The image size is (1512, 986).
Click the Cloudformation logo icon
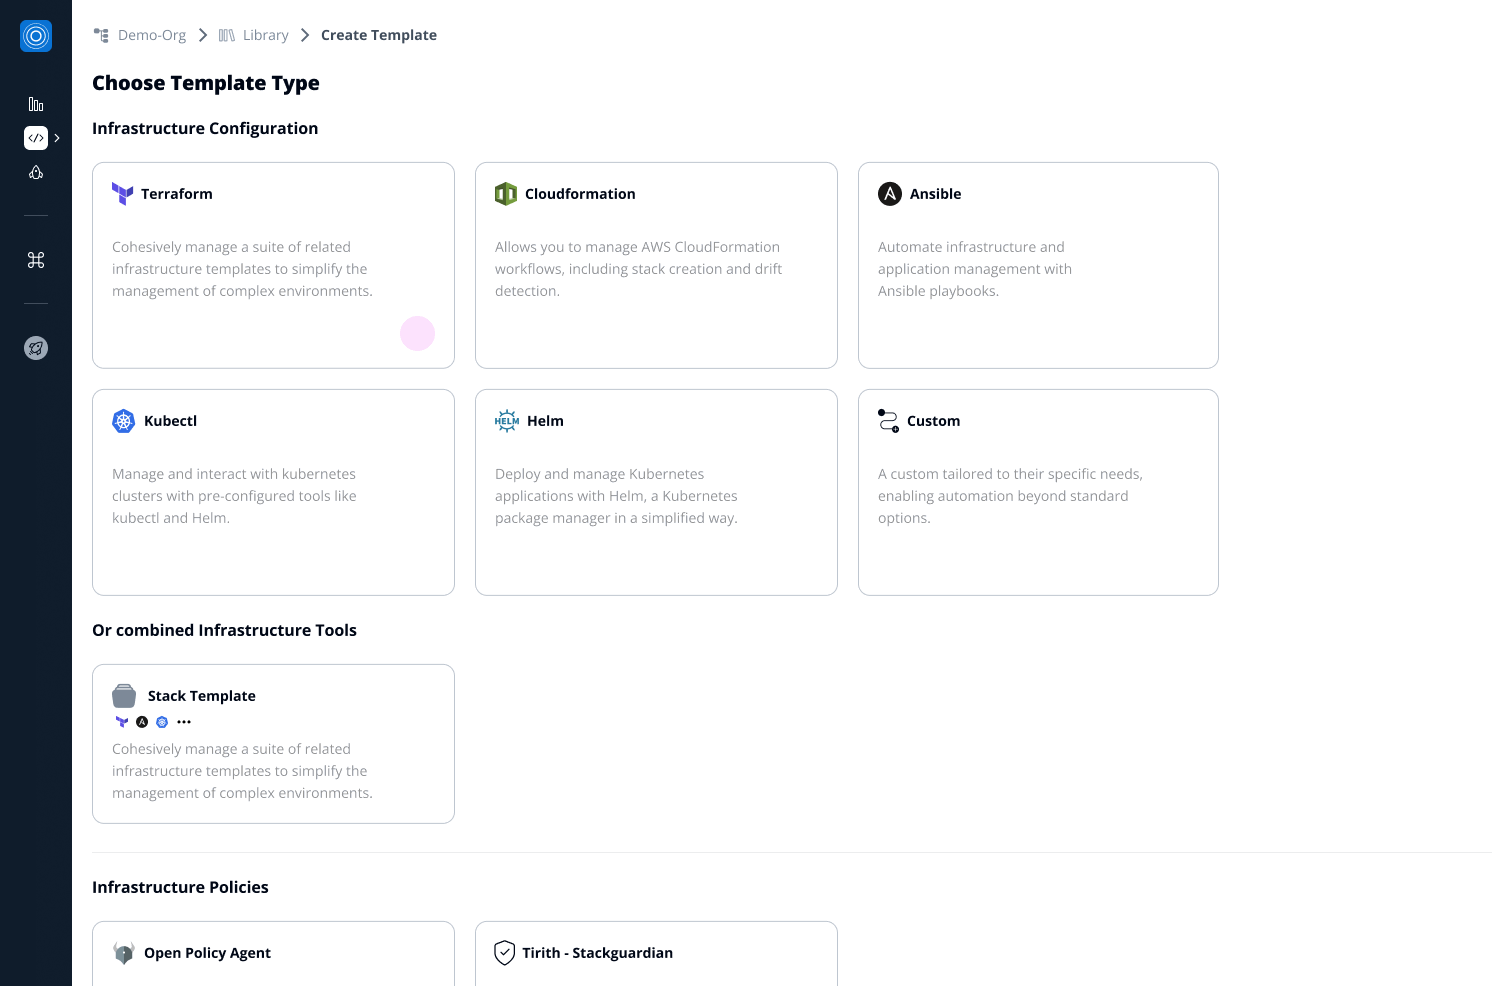506,194
